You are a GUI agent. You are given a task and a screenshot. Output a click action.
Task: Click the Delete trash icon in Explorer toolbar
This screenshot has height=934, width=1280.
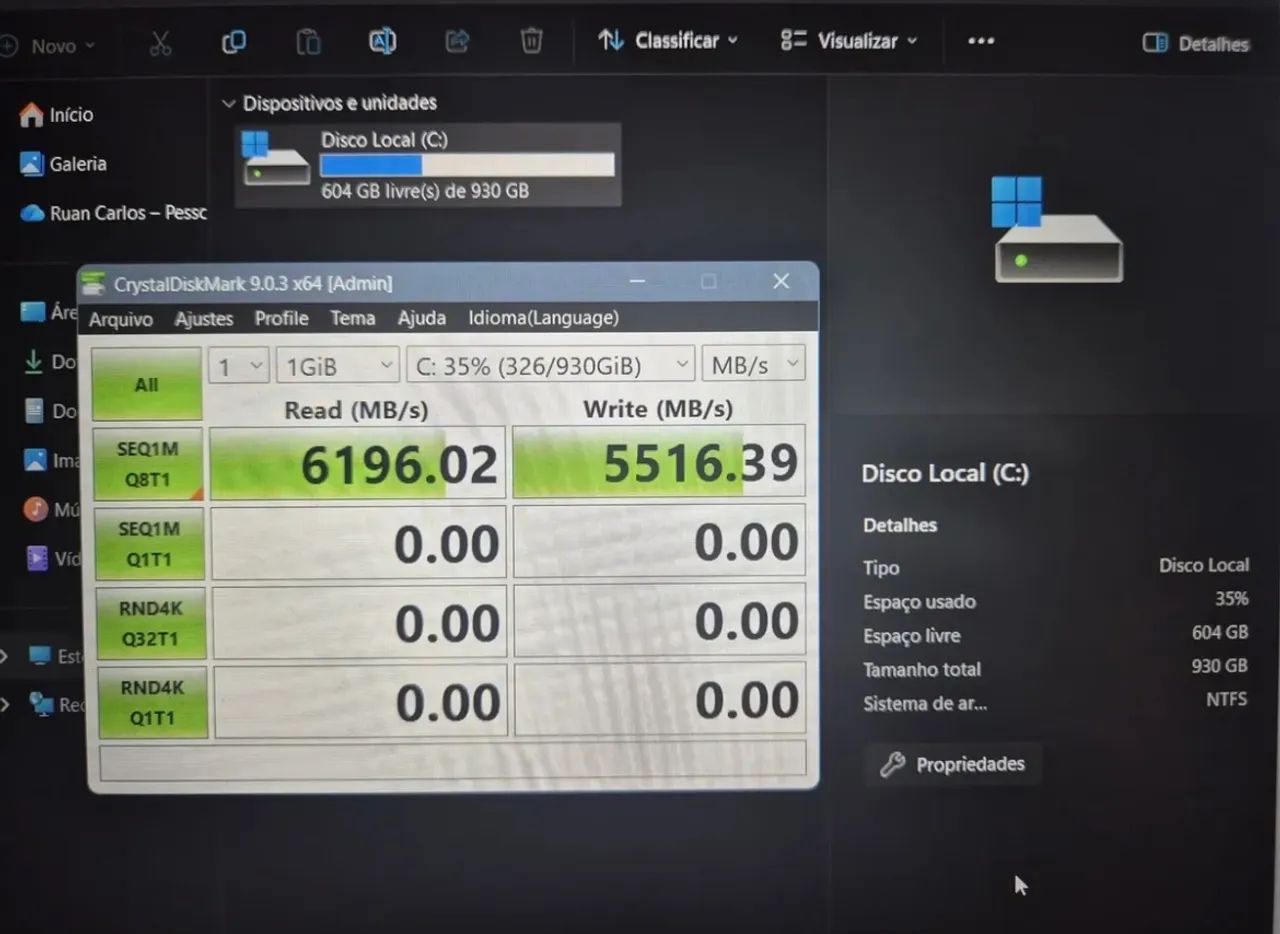click(531, 40)
